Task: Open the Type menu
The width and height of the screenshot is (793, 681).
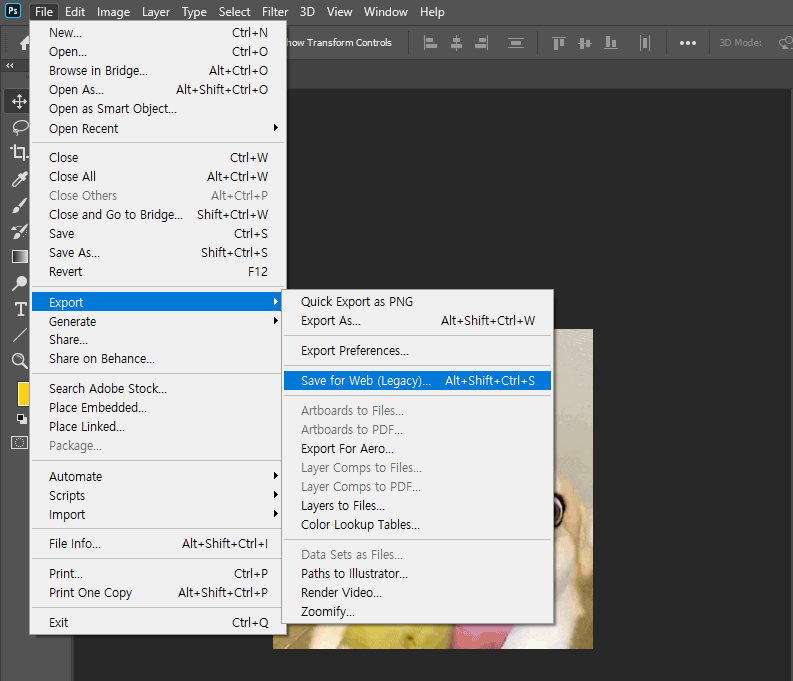Action: tap(194, 12)
